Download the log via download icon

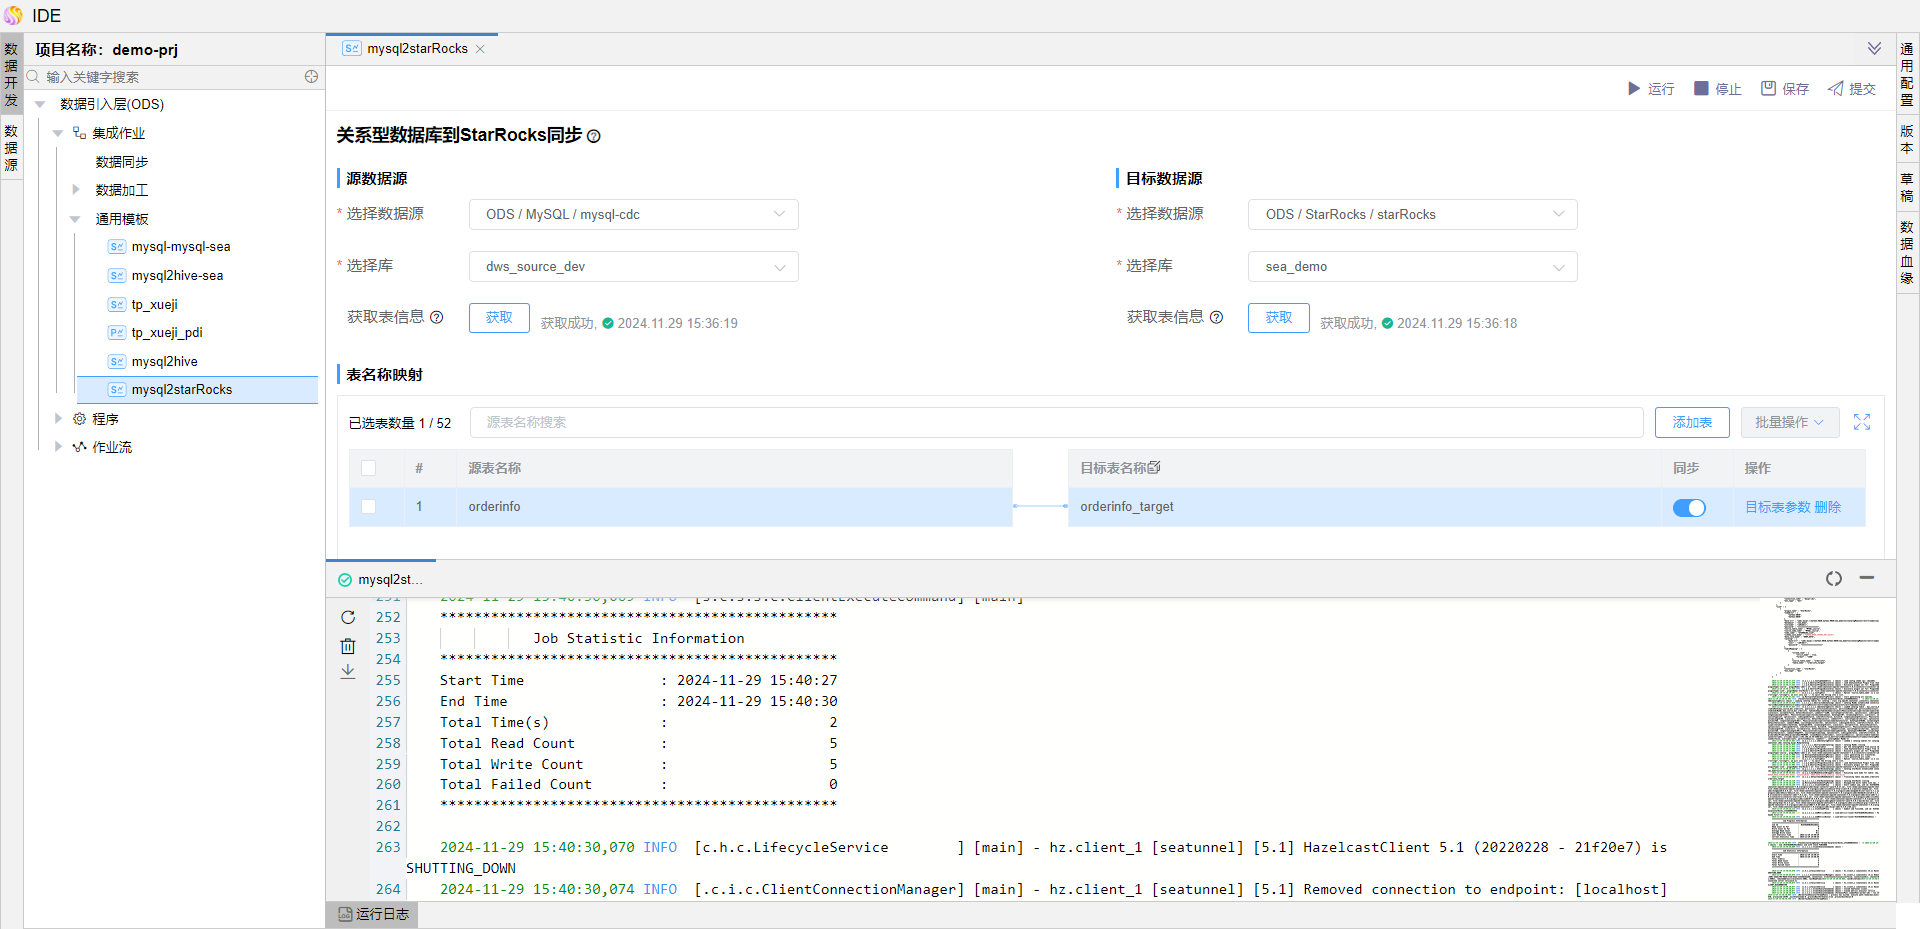(348, 672)
